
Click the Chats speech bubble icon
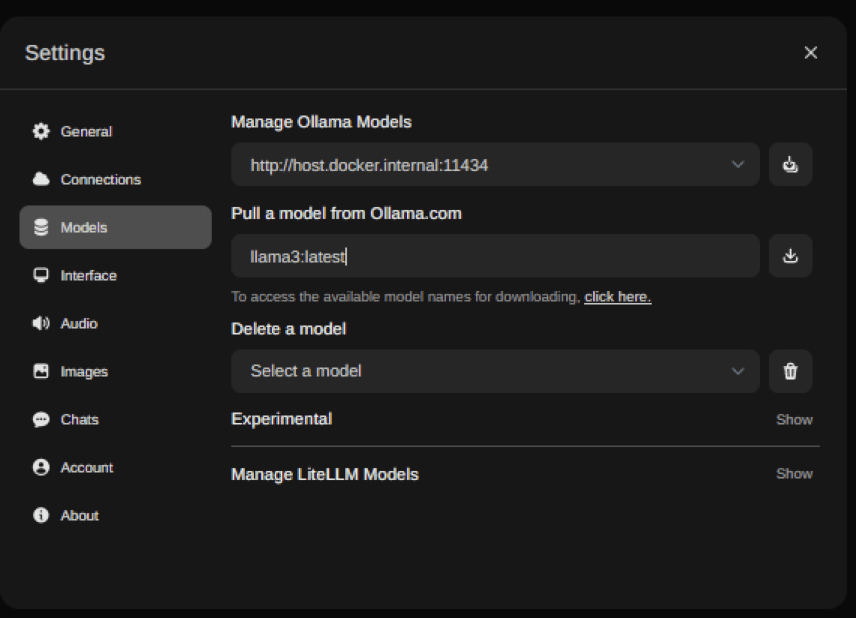pyautogui.click(x=41, y=419)
